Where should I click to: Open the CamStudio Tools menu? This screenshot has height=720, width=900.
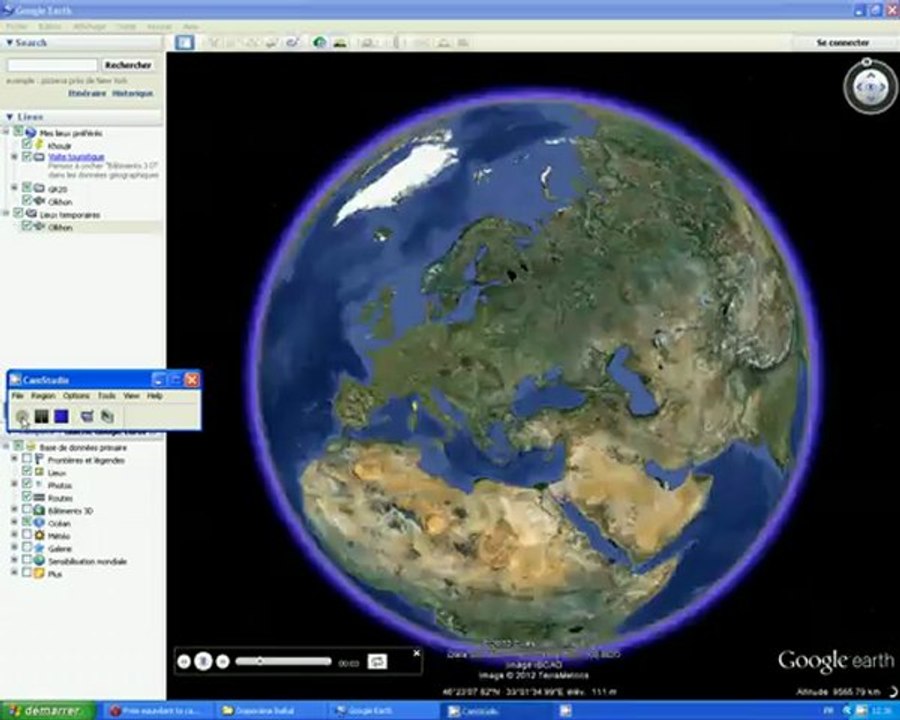(106, 396)
